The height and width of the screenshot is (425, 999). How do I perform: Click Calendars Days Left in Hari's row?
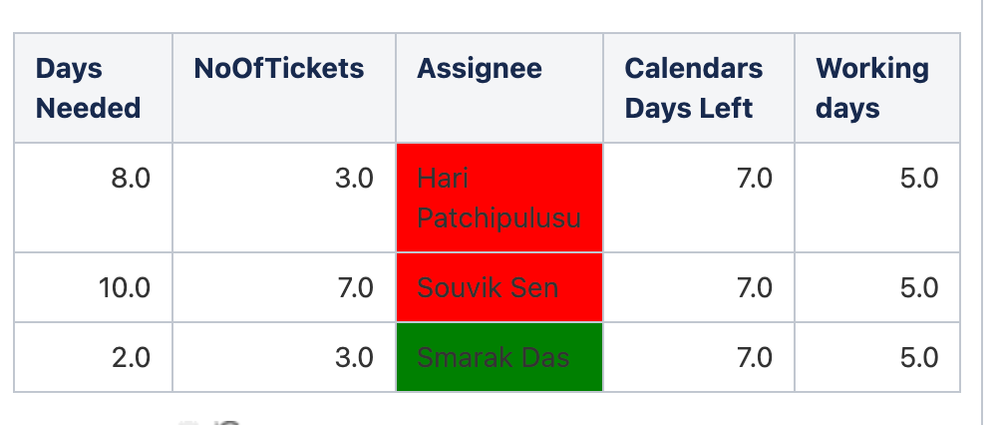pyautogui.click(x=754, y=178)
